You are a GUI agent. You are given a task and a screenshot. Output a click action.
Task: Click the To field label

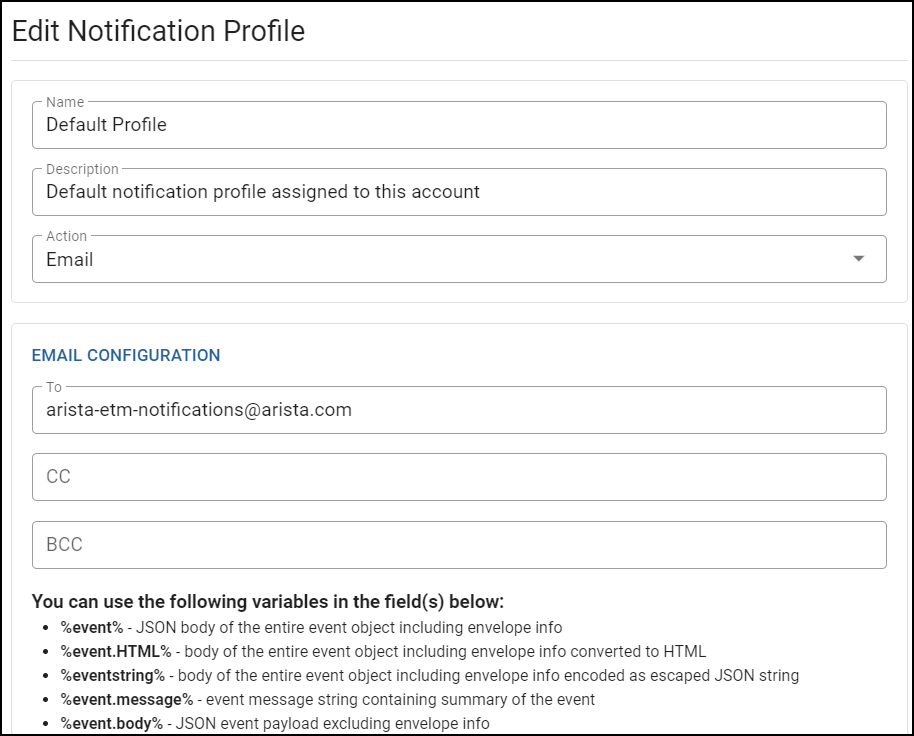pyautogui.click(x=54, y=387)
